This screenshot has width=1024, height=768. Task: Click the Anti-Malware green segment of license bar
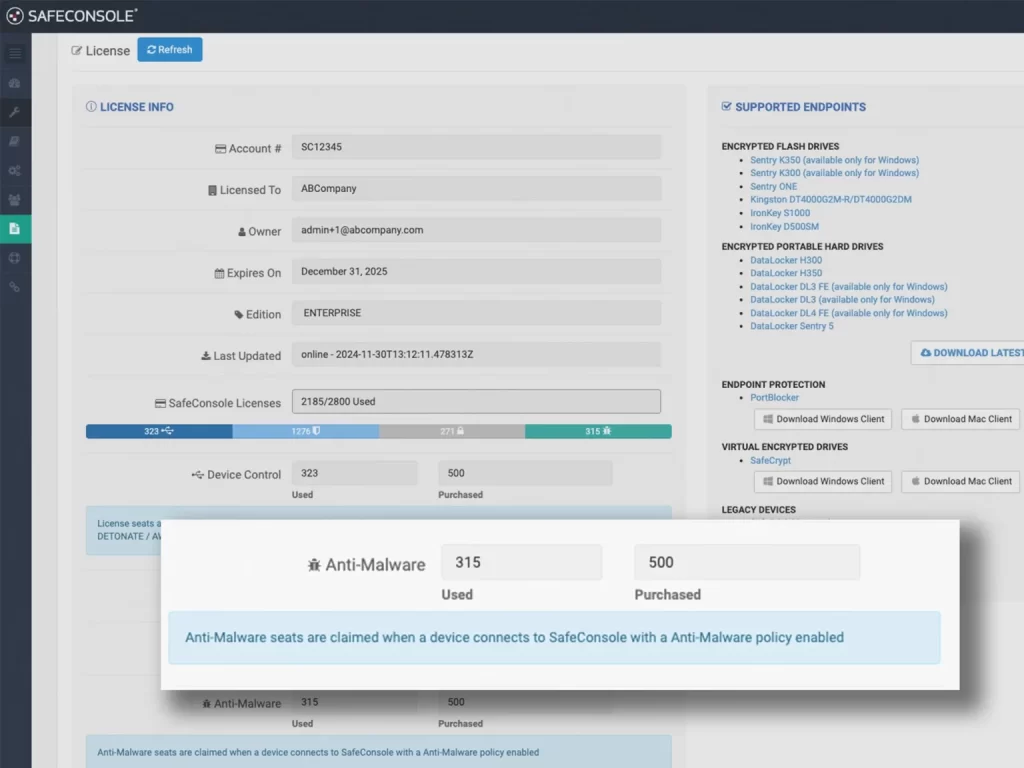pyautogui.click(x=598, y=431)
